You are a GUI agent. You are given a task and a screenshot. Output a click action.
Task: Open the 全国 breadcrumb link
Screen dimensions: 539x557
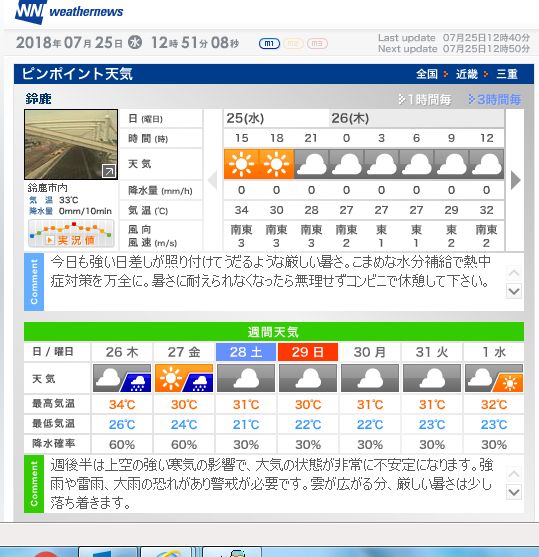[x=427, y=74]
